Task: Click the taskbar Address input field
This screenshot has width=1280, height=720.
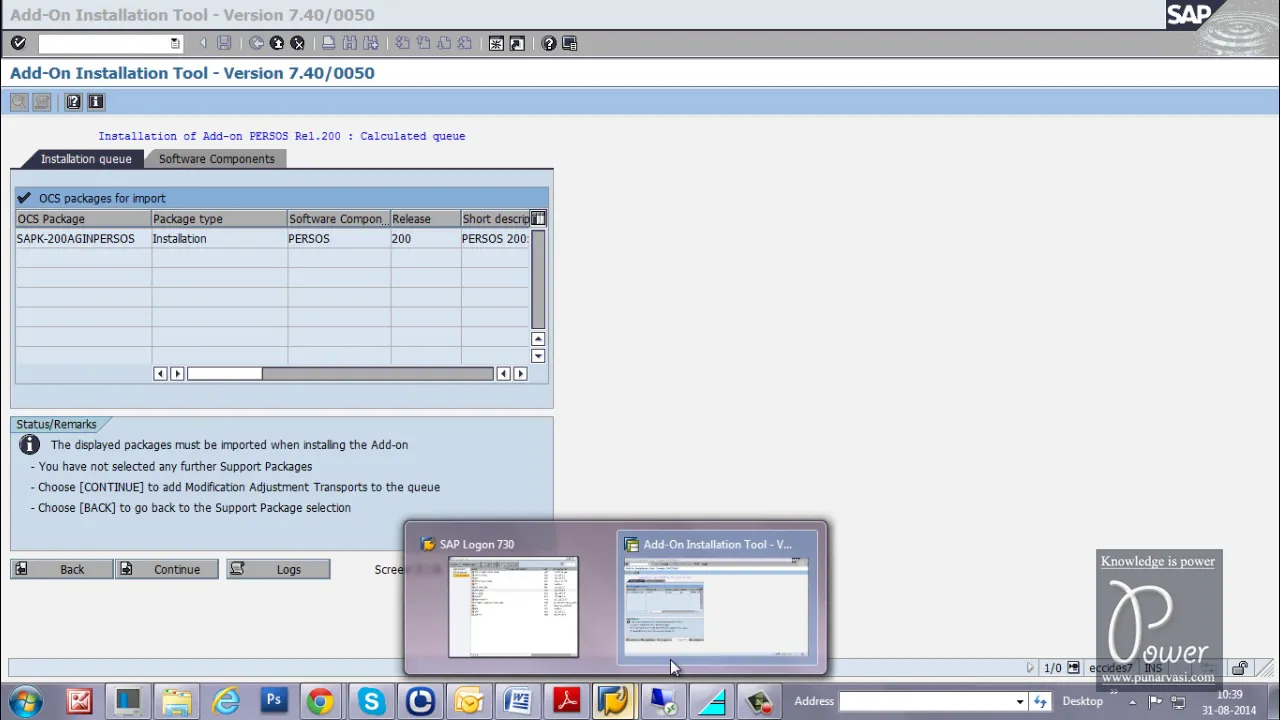Action: 925,701
